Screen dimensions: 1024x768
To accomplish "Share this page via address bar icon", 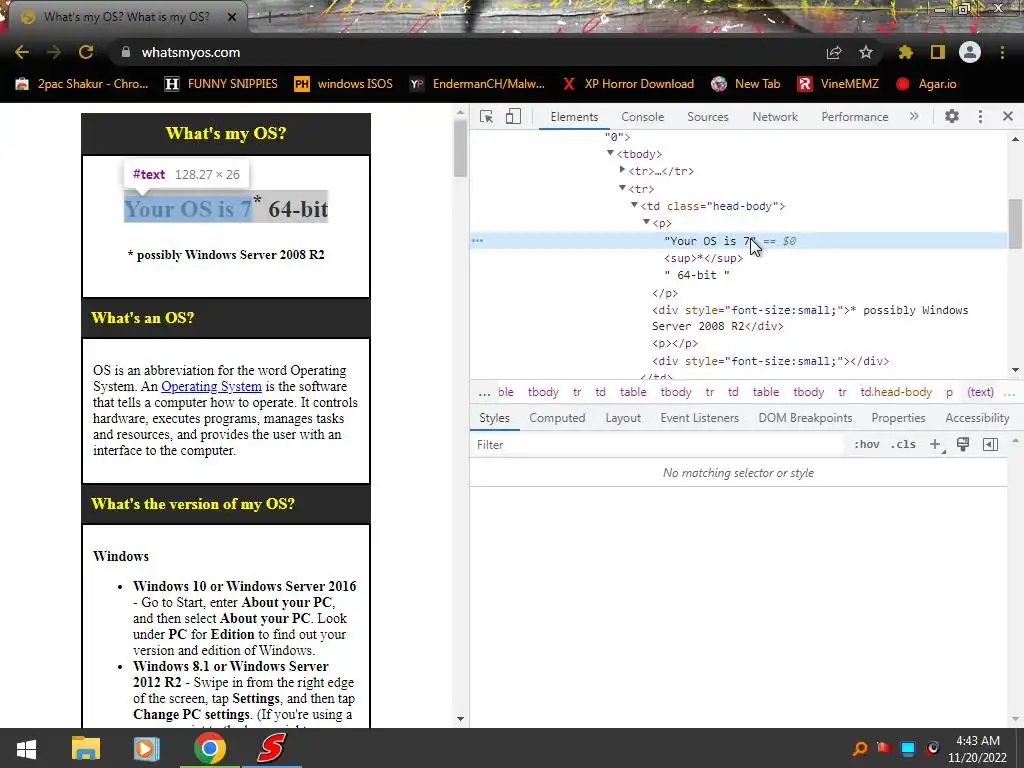I will [x=834, y=52].
